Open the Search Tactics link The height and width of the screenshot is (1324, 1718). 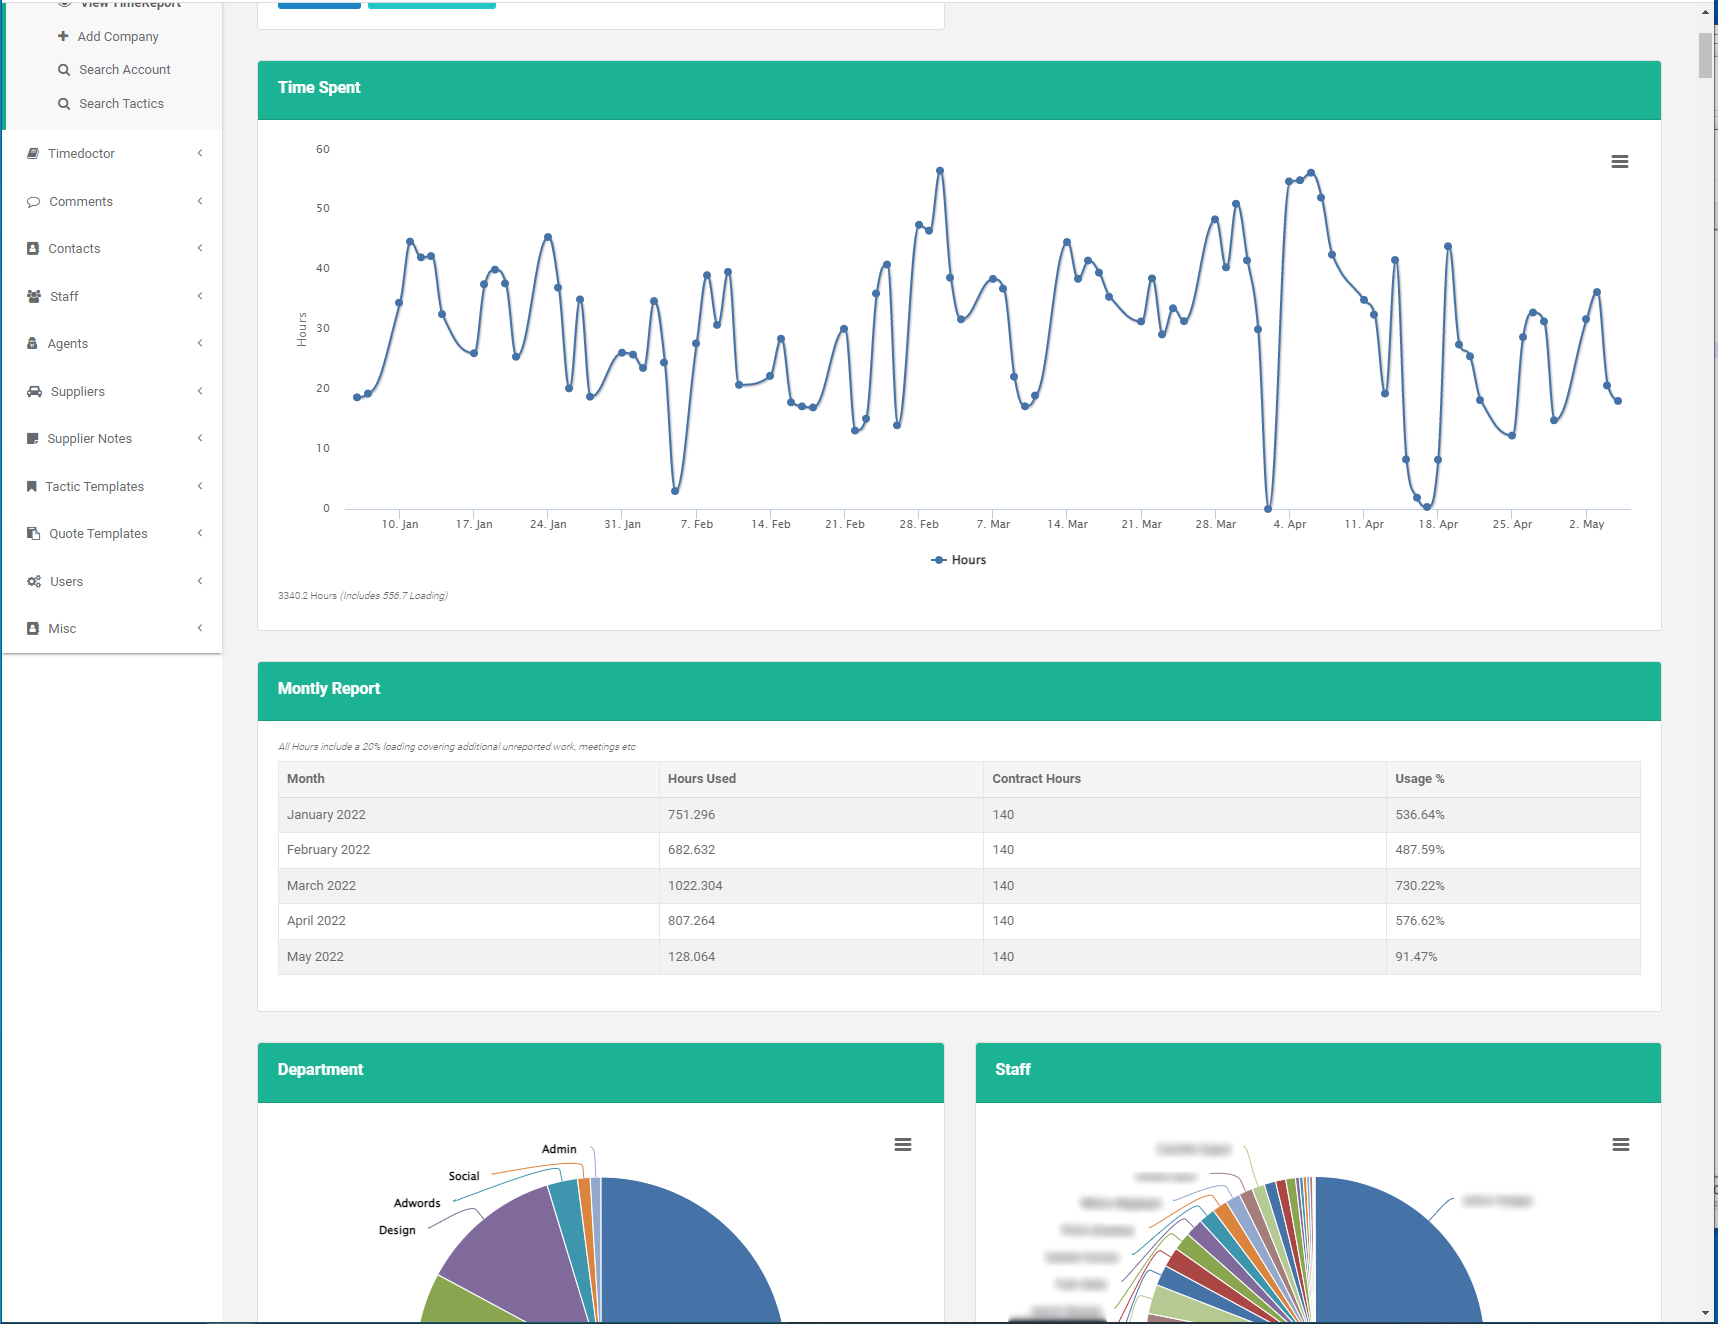tap(121, 104)
